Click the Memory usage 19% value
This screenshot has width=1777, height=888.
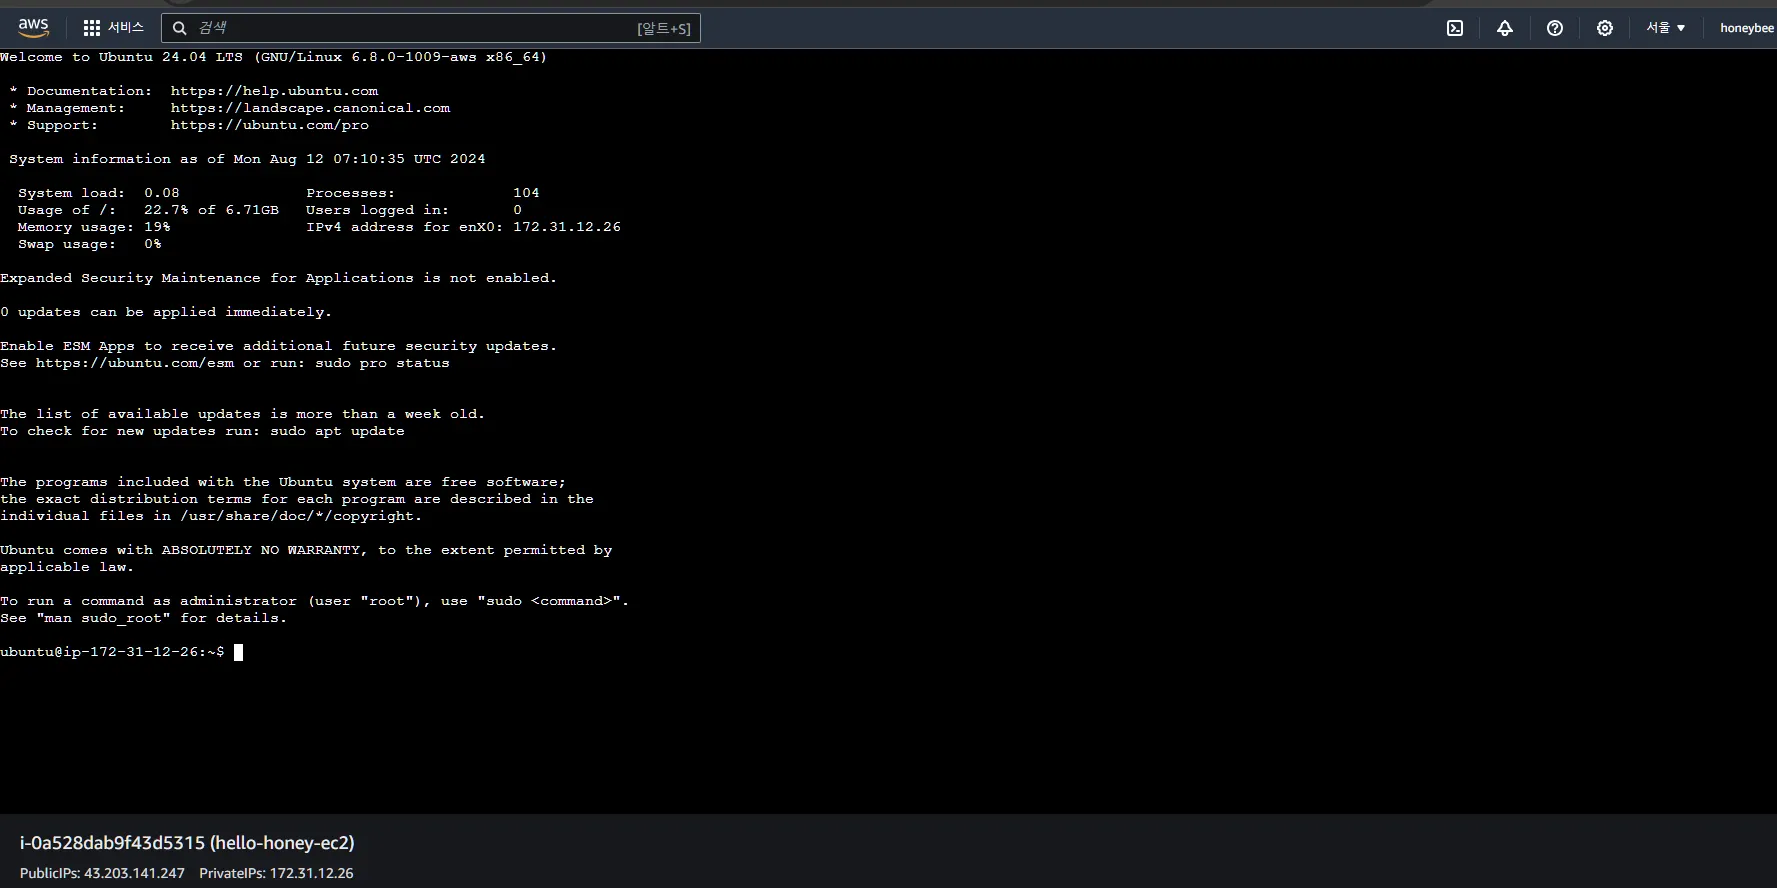coord(157,227)
